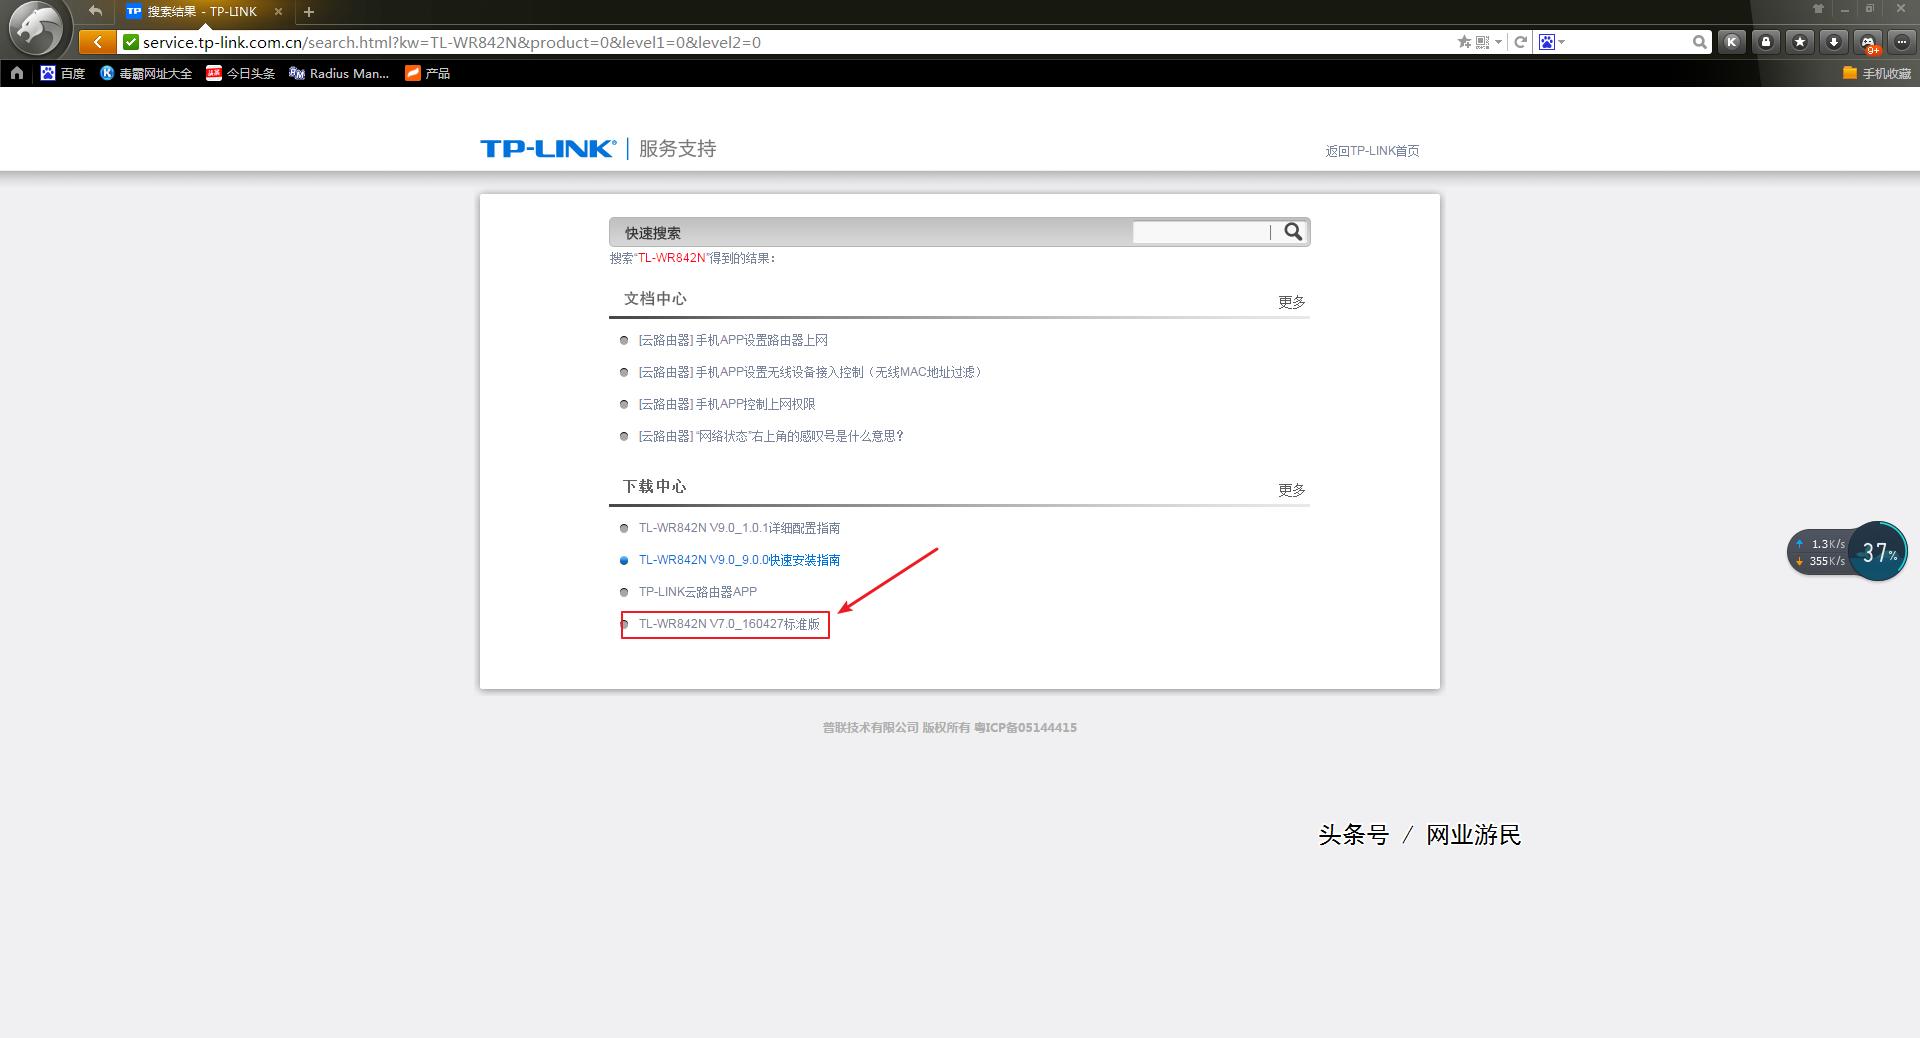This screenshot has height=1038, width=1920.
Task: Open TP-LINK云路由器APP download link
Action: tap(698, 592)
